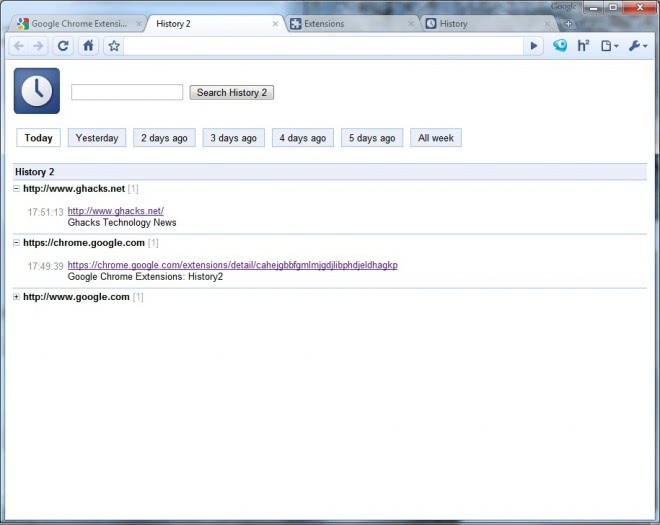Open the History 2 h² extension button

click(x=583, y=45)
